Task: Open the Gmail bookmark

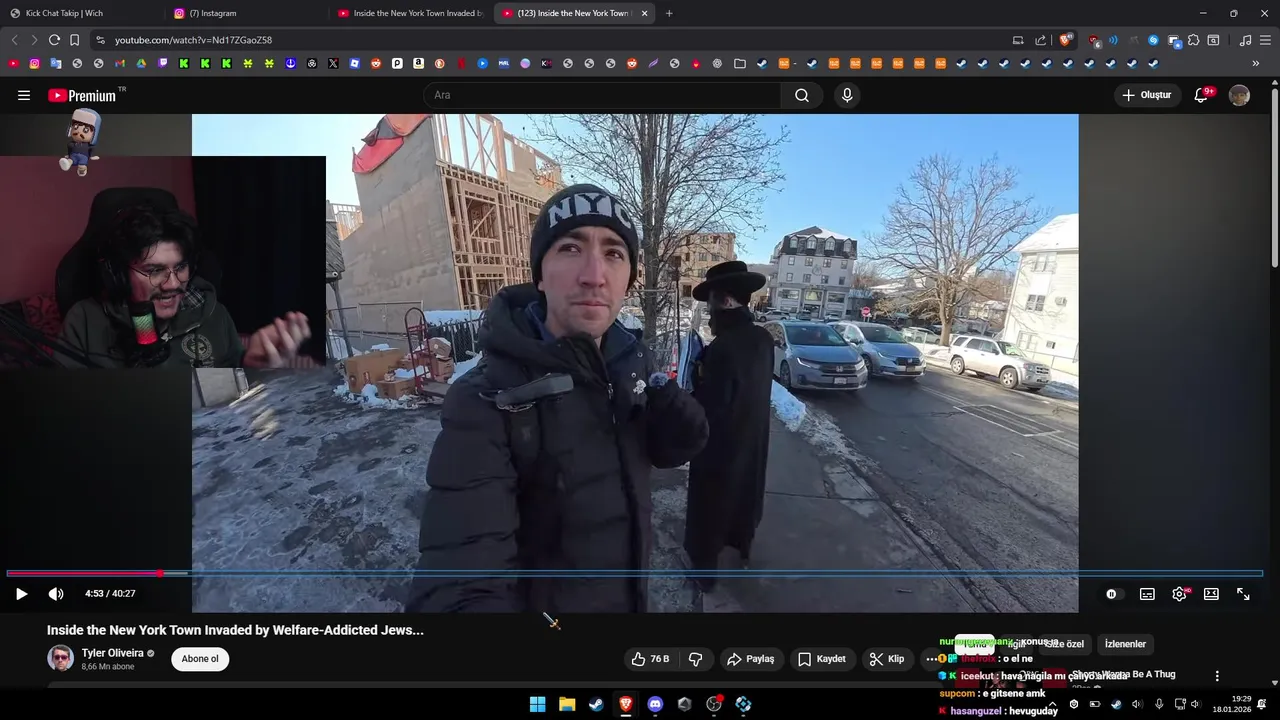Action: [x=120, y=63]
